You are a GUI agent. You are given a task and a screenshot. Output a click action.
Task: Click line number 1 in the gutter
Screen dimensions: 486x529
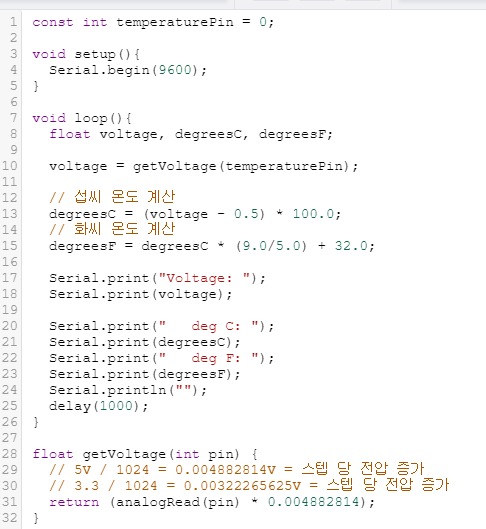pos(13,22)
